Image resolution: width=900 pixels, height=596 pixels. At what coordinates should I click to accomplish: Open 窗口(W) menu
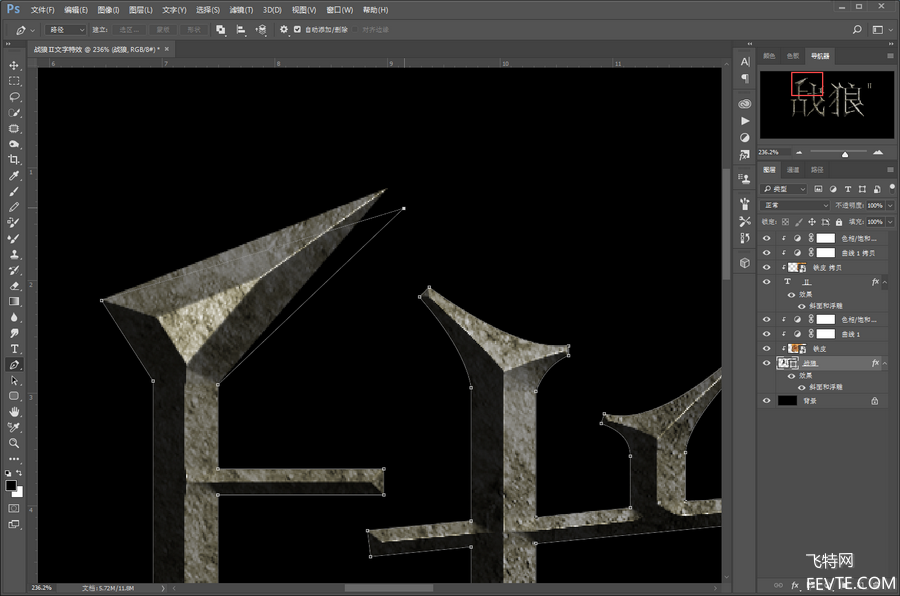click(x=340, y=10)
